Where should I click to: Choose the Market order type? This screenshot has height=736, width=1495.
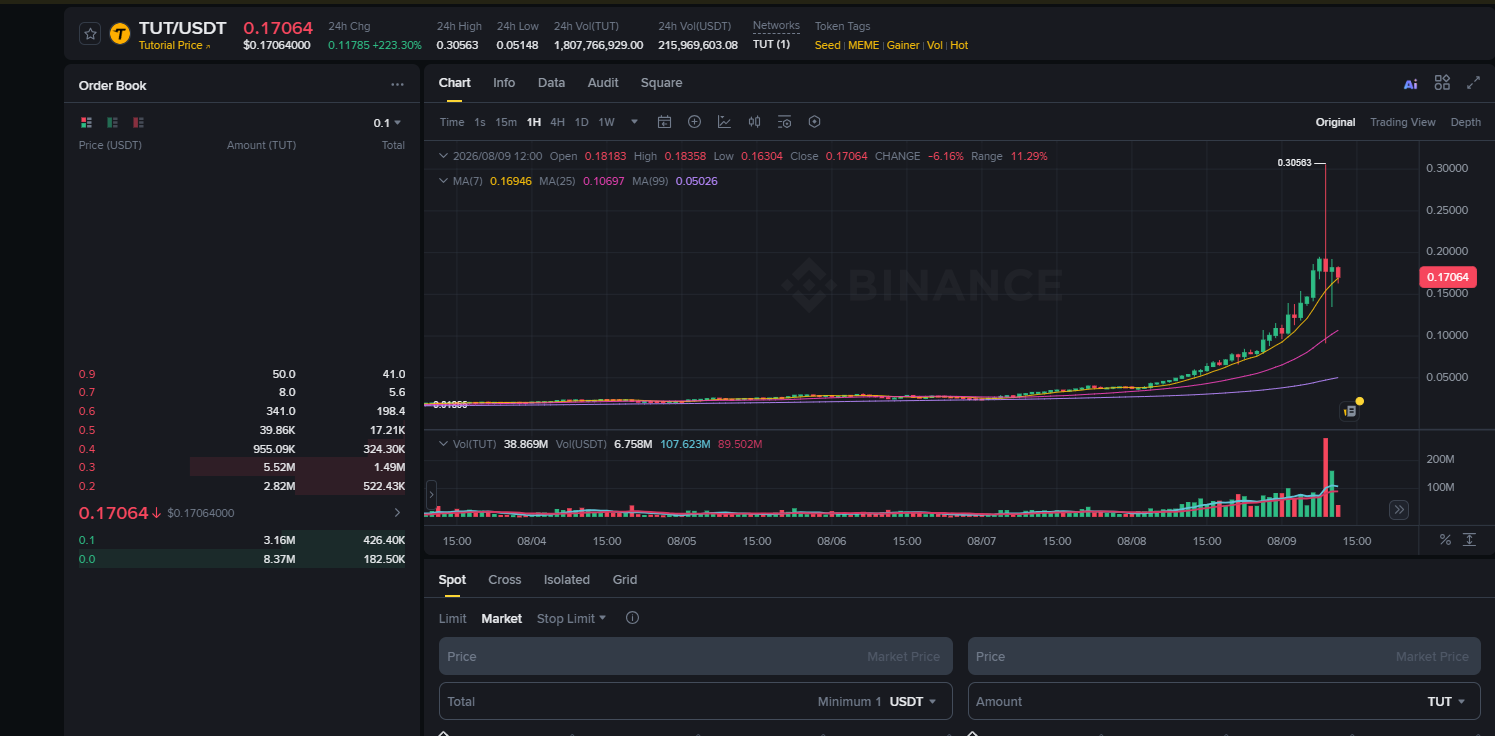[502, 619]
